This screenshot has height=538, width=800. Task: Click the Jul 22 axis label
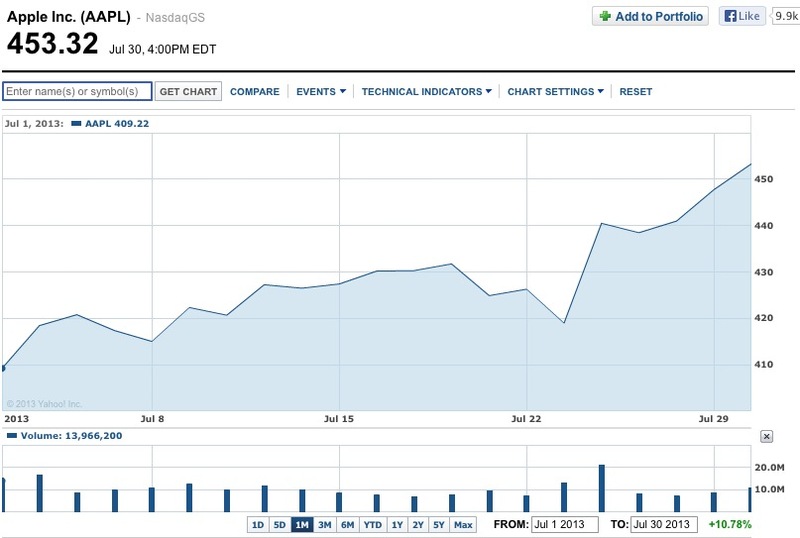pos(526,419)
